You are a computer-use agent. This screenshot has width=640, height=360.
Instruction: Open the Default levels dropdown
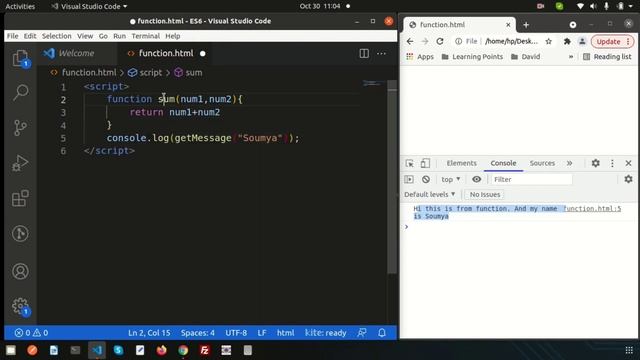(x=430, y=194)
